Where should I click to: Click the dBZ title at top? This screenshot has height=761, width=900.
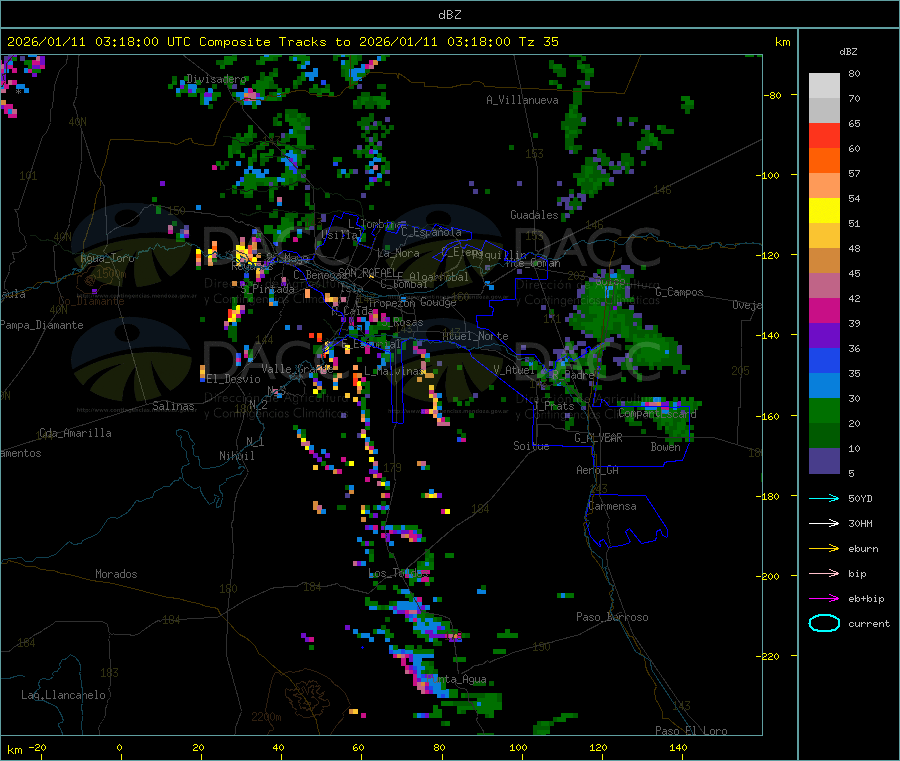click(x=449, y=15)
